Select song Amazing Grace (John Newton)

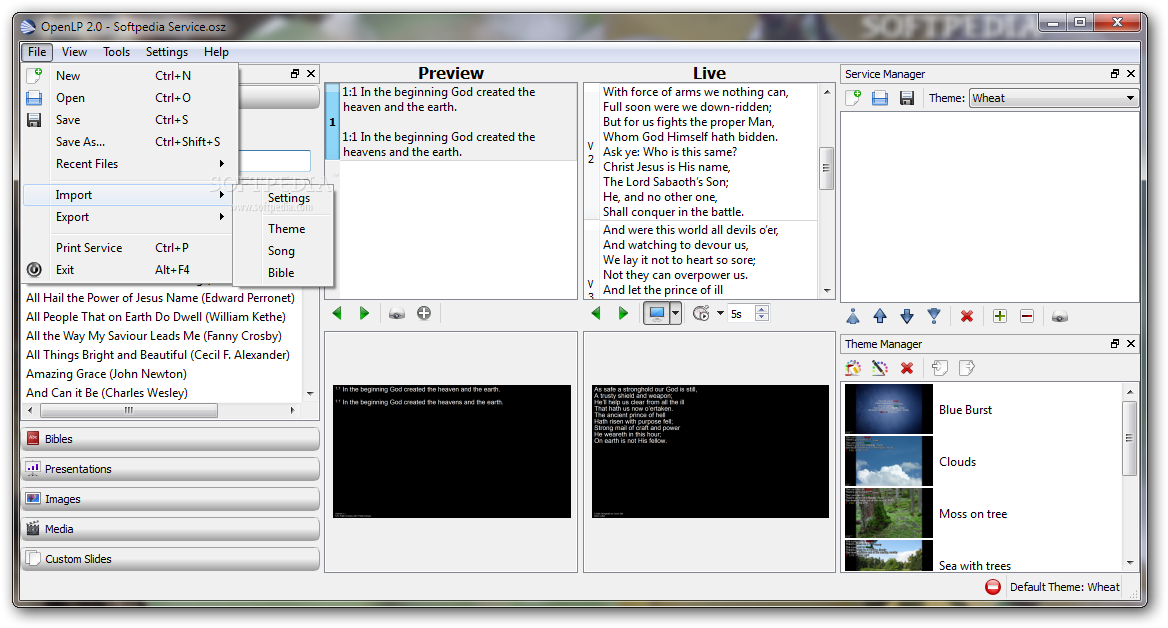107,374
